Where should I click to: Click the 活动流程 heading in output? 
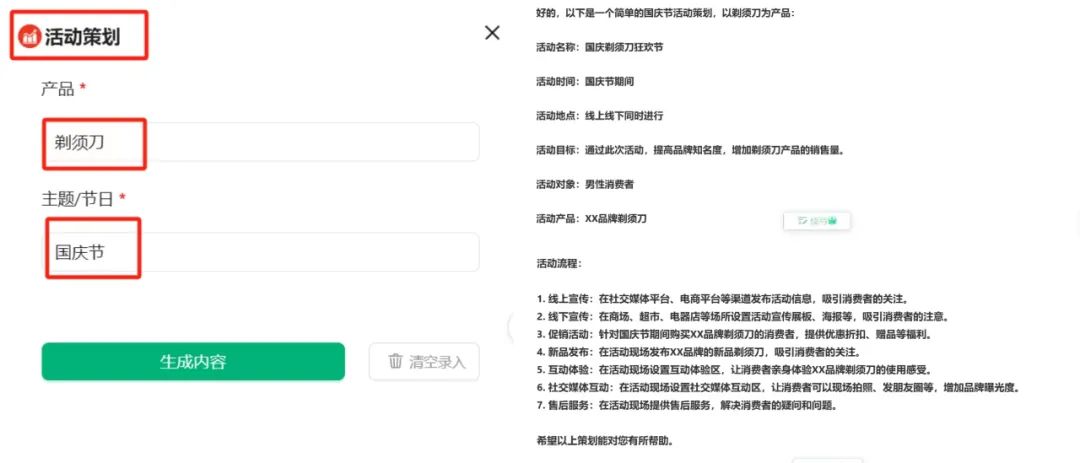tap(558, 264)
